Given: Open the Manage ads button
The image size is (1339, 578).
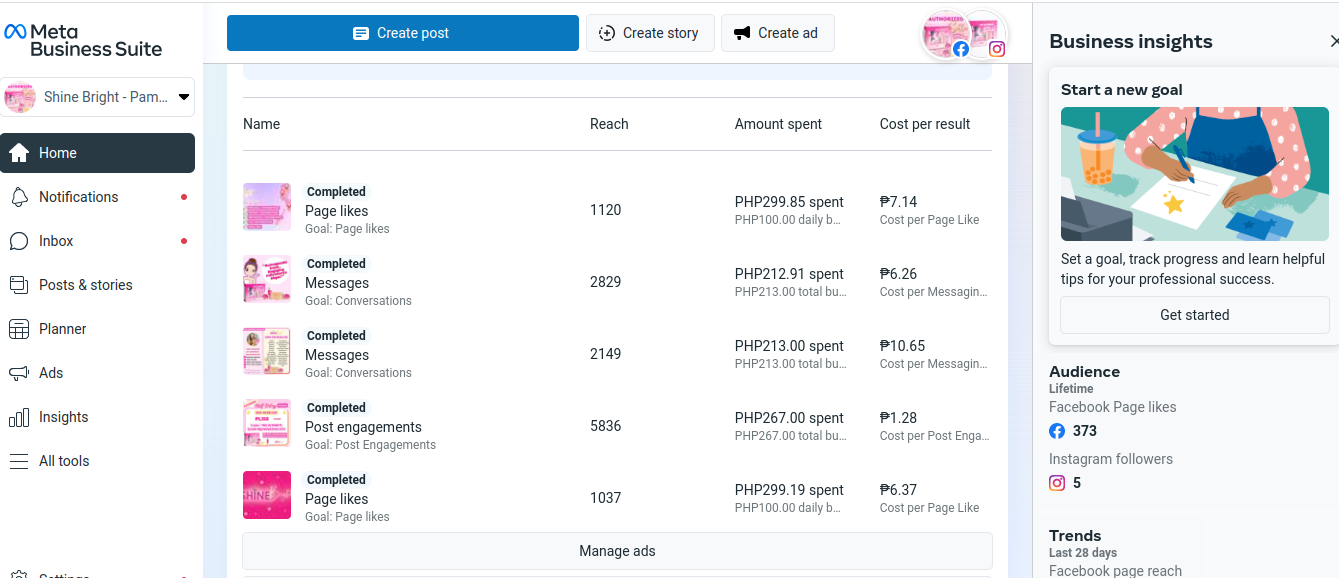Looking at the screenshot, I should click(x=617, y=551).
